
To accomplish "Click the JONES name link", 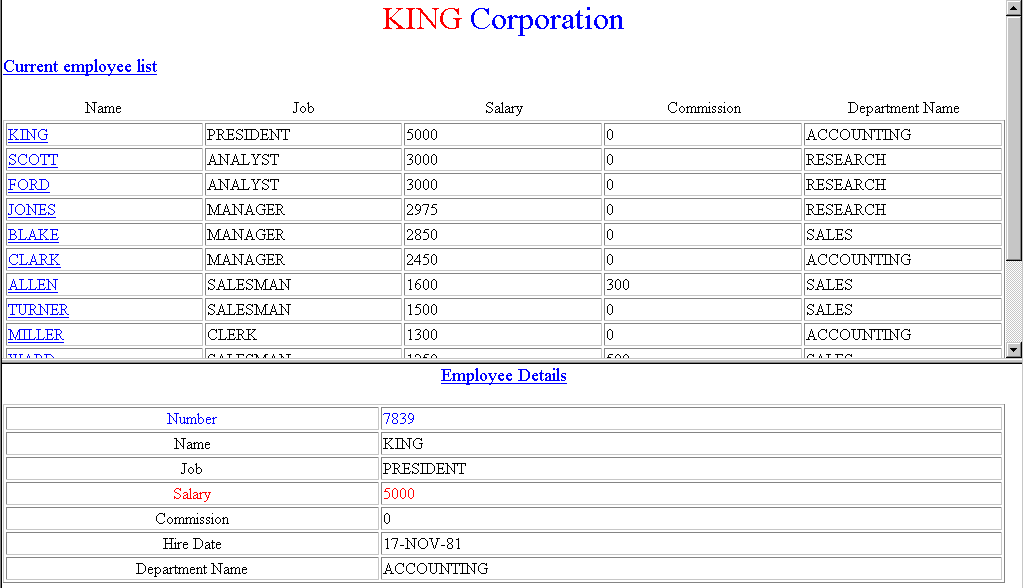I will point(32,210).
